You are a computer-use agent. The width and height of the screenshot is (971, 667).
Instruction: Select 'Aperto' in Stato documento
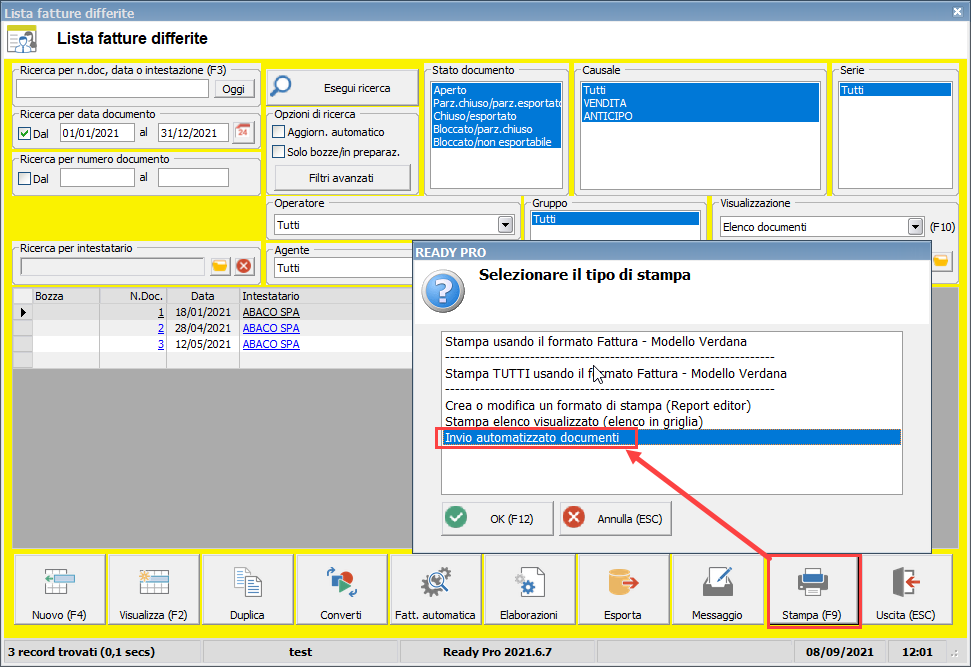(497, 90)
